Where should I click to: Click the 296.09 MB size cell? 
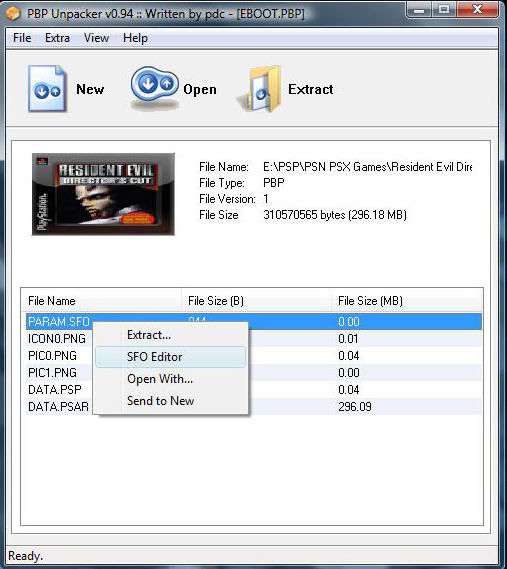355,407
